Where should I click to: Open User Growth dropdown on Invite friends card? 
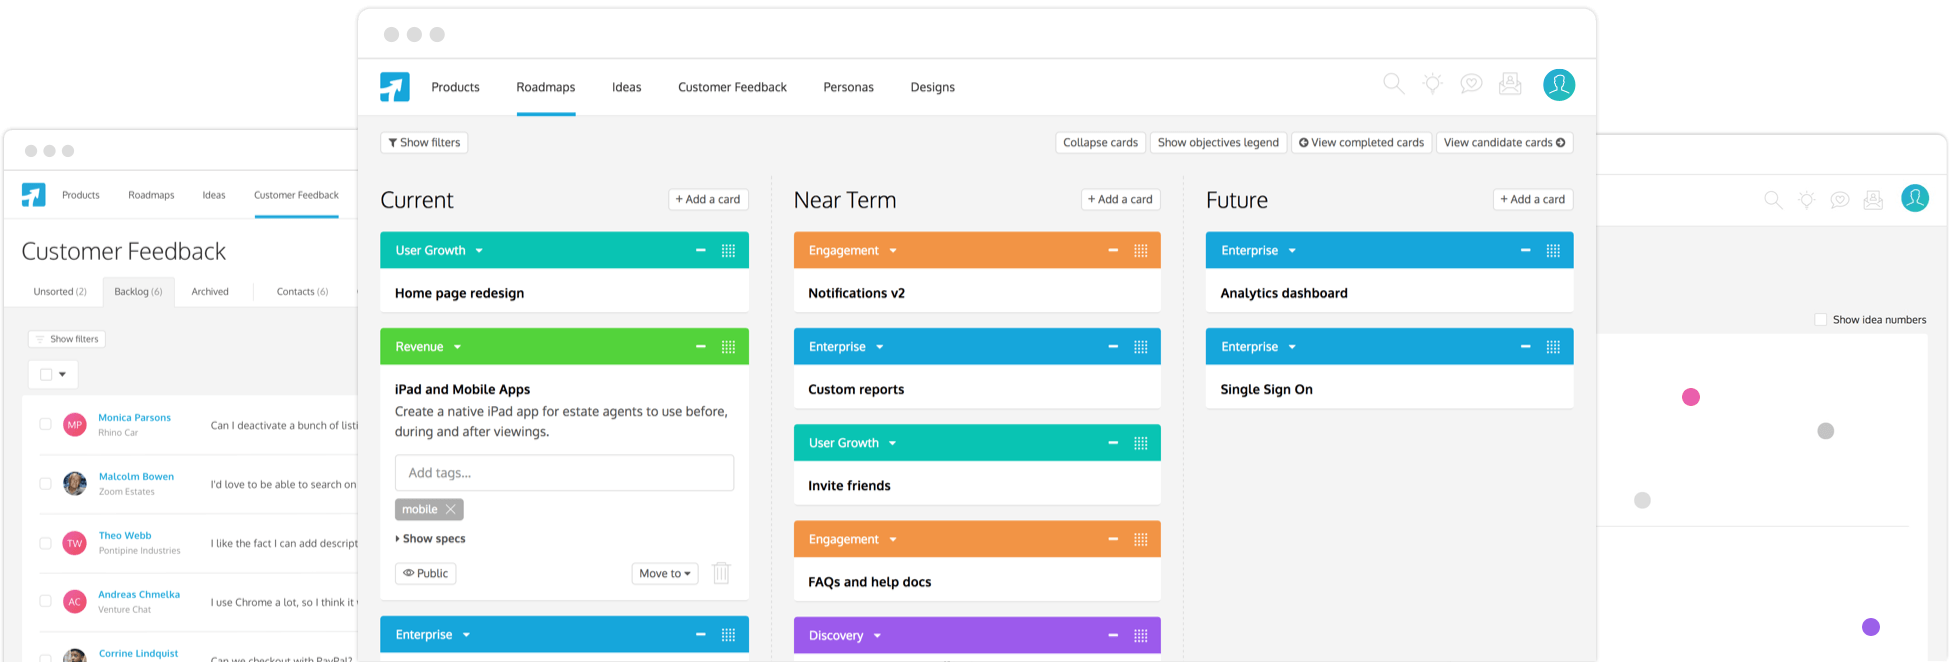(892, 443)
